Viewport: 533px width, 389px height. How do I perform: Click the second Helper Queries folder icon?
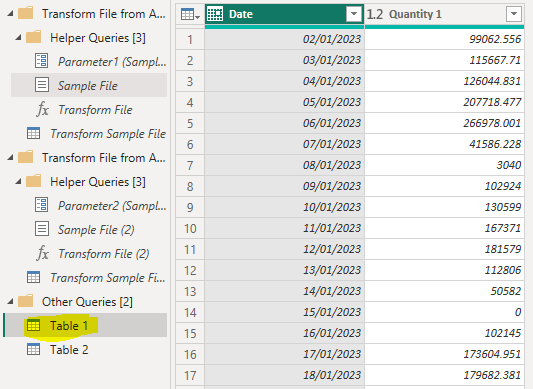[x=33, y=181]
